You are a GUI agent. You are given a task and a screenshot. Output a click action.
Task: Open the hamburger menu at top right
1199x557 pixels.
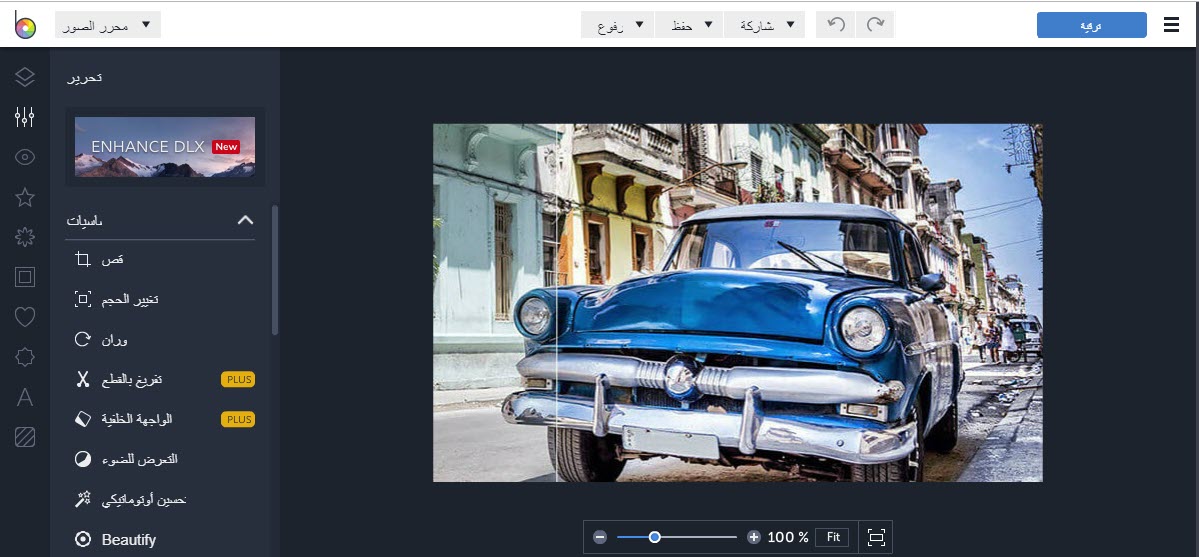[1171, 25]
